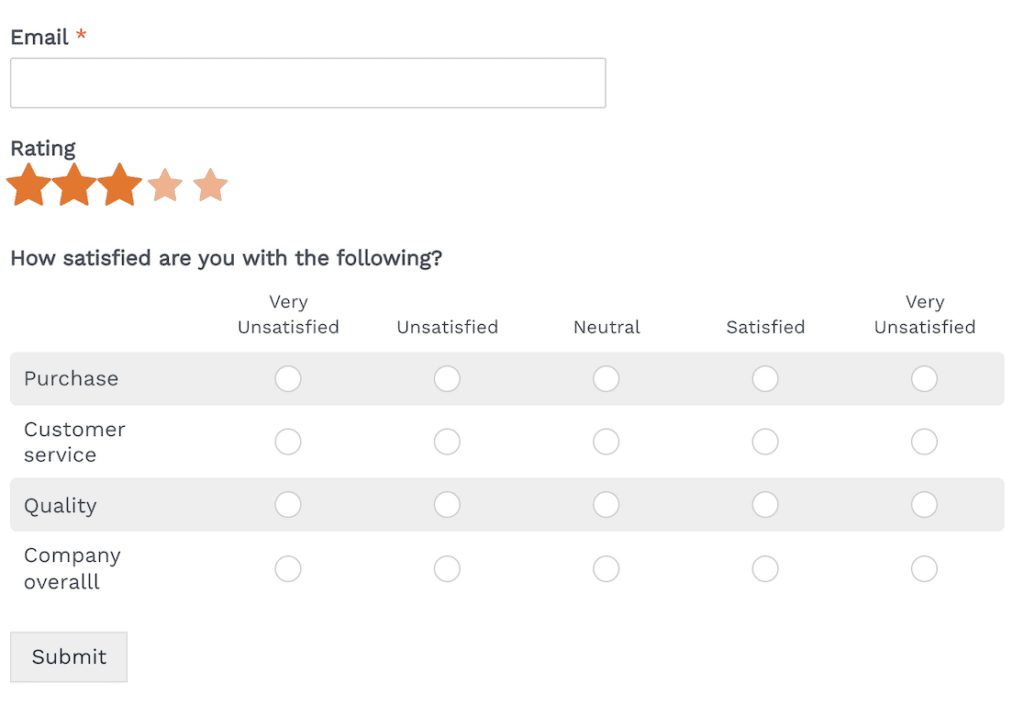Viewport: 1024px width, 706px height.
Task: Click into the Email input field
Action: 307,83
